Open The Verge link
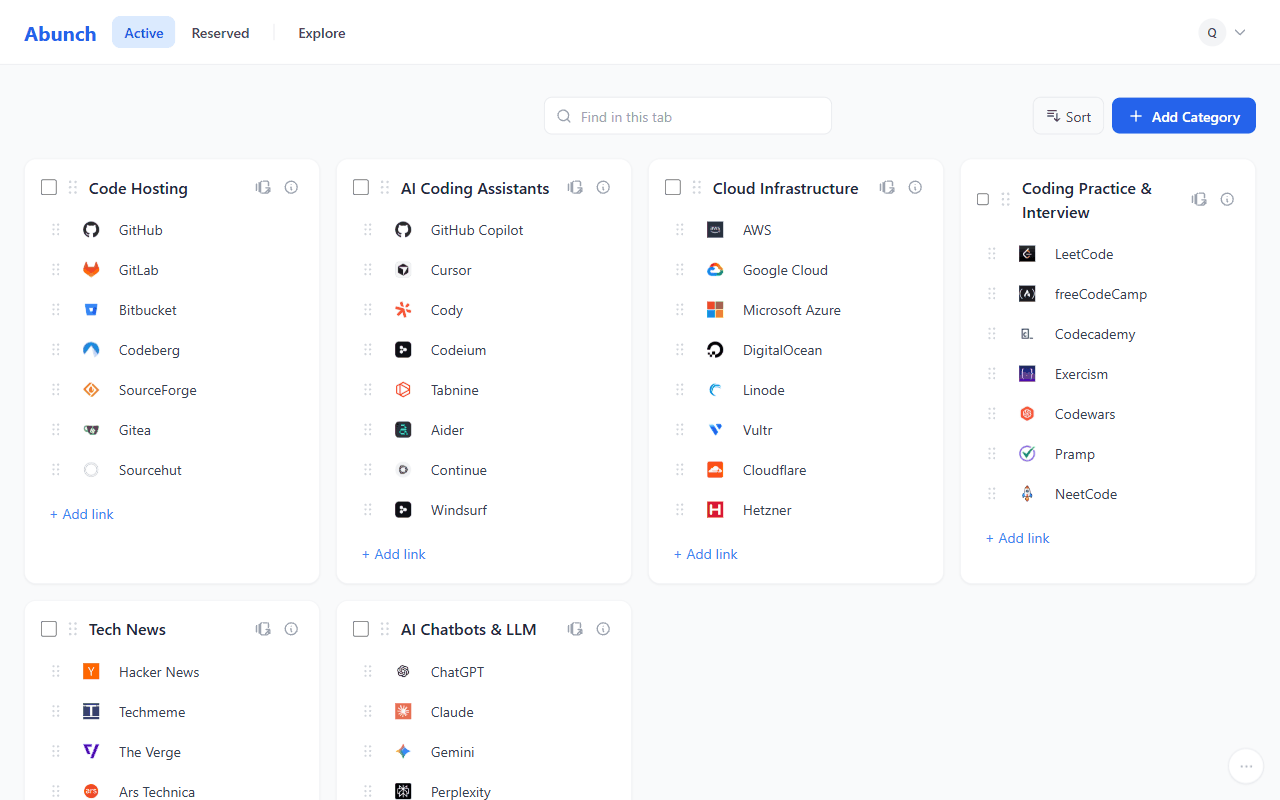The width and height of the screenshot is (1280, 800). (150, 752)
